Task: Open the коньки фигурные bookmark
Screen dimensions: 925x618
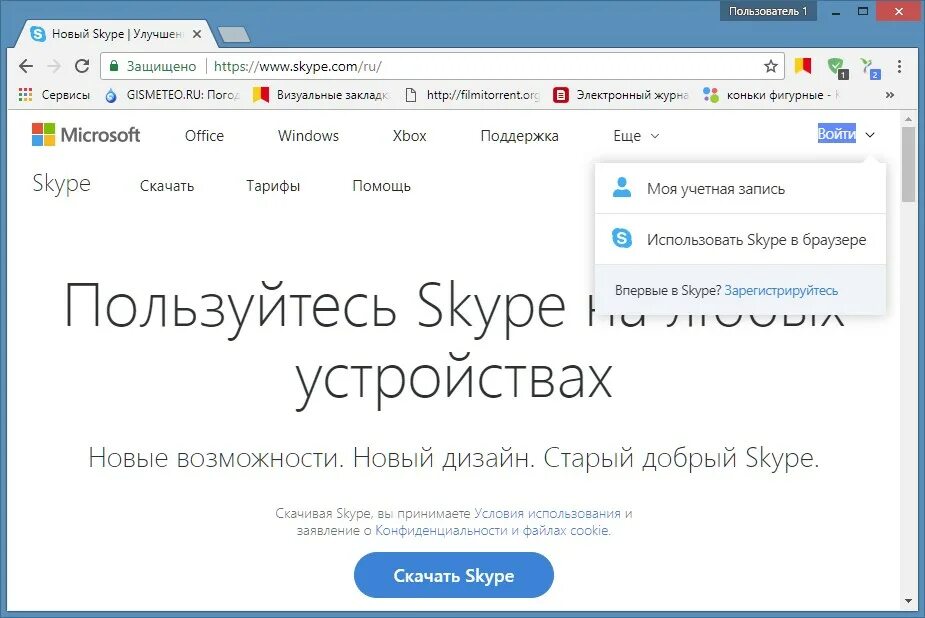Action: click(x=771, y=94)
